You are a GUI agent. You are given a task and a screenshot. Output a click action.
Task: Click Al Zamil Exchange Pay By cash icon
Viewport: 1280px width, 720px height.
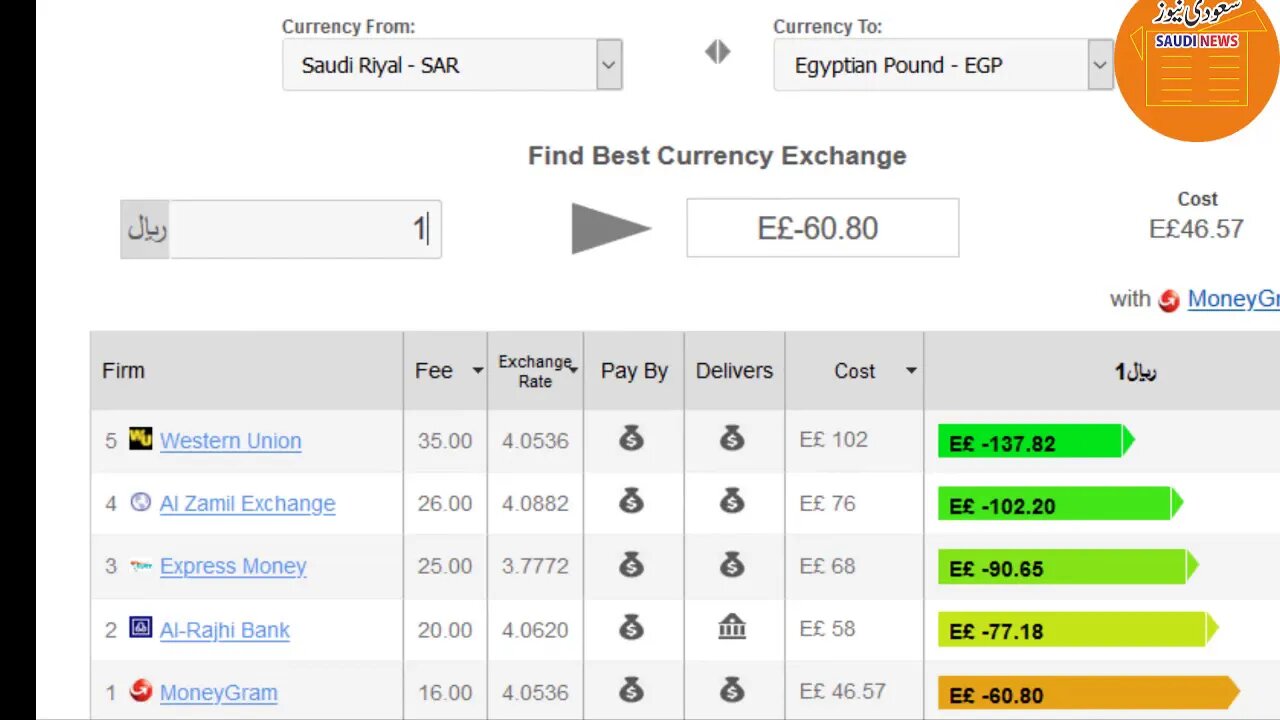(x=631, y=500)
